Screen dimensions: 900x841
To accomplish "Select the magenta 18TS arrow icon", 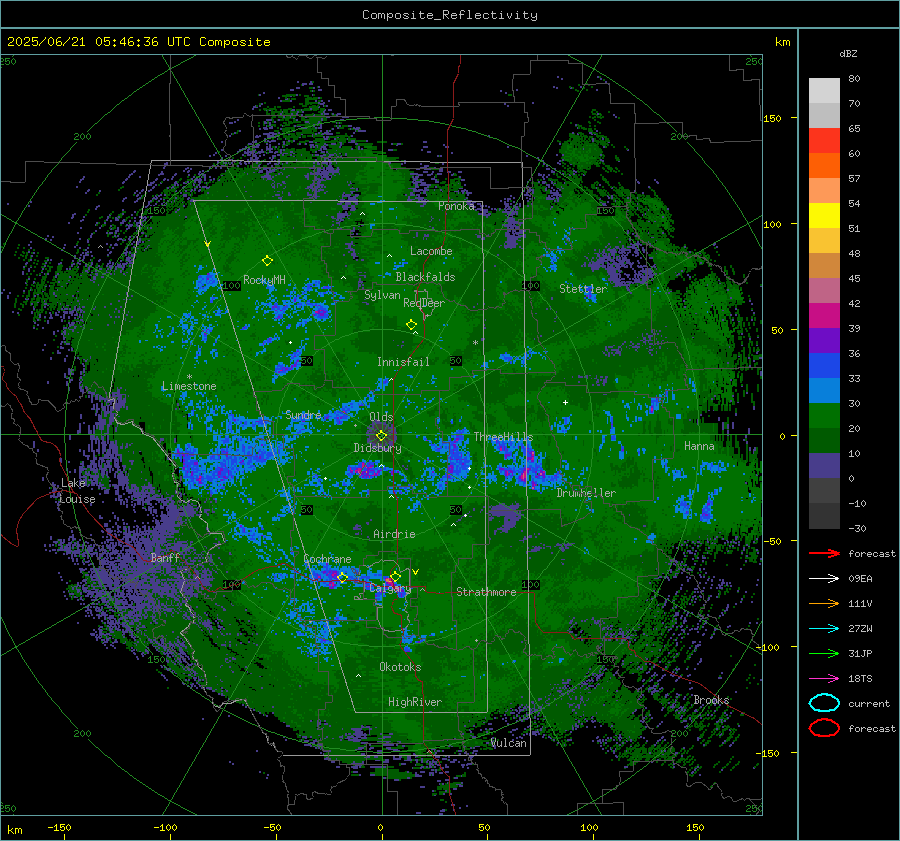I will pos(824,679).
